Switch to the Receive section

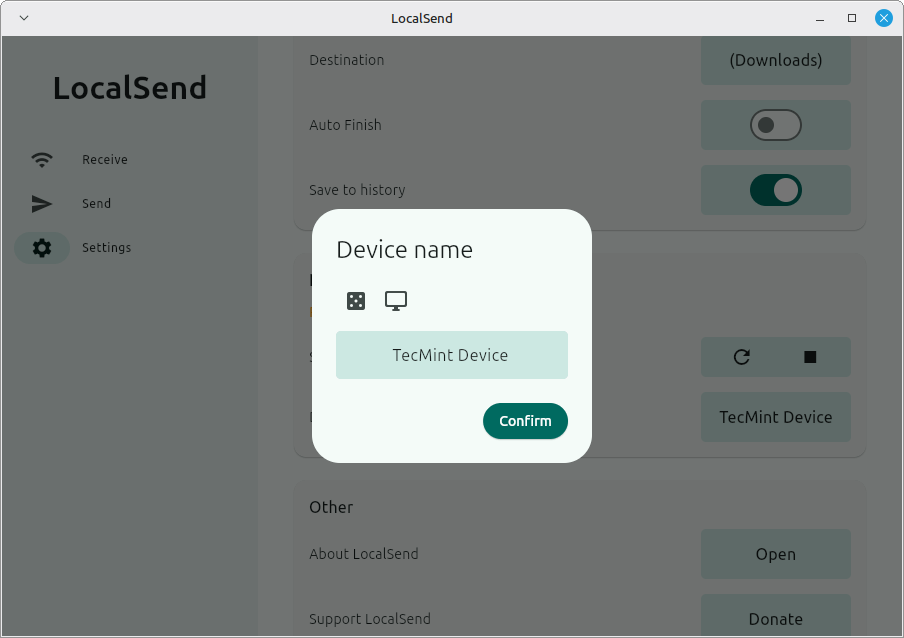[103, 159]
